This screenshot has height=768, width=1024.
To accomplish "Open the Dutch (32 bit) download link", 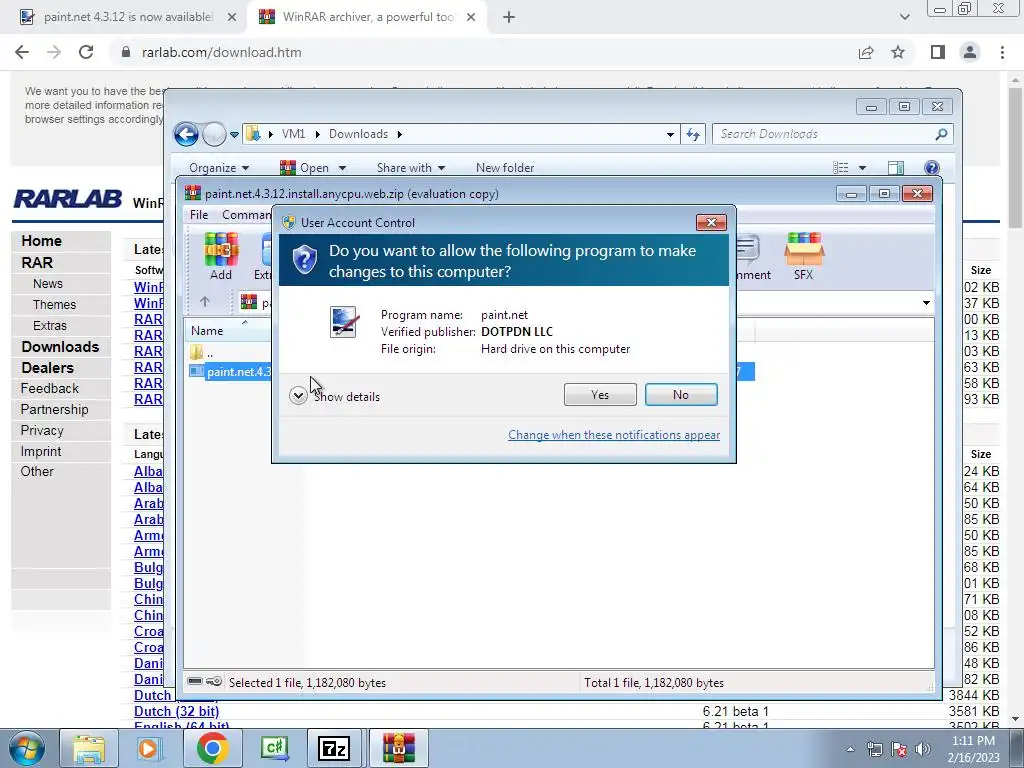I will click(x=176, y=711).
